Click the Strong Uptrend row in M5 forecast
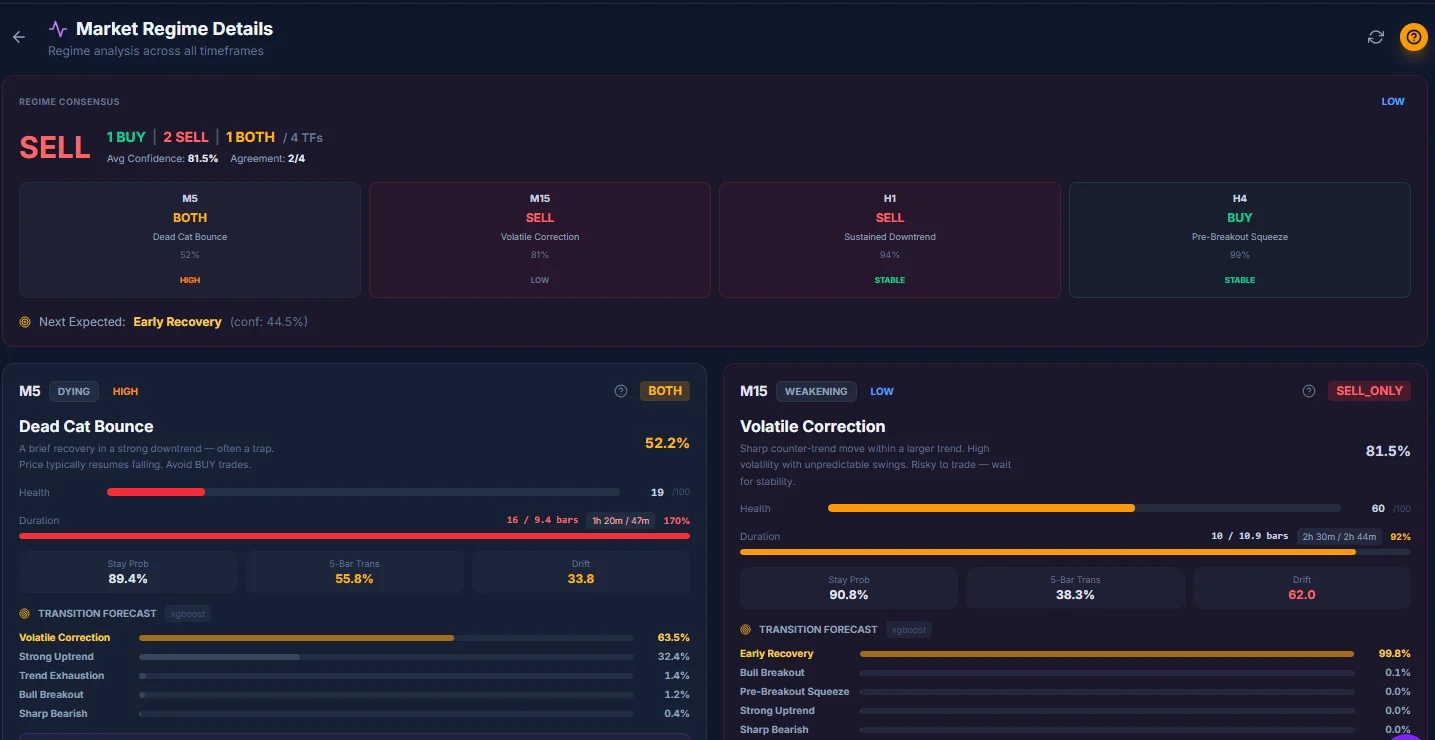 pyautogui.click(x=354, y=657)
